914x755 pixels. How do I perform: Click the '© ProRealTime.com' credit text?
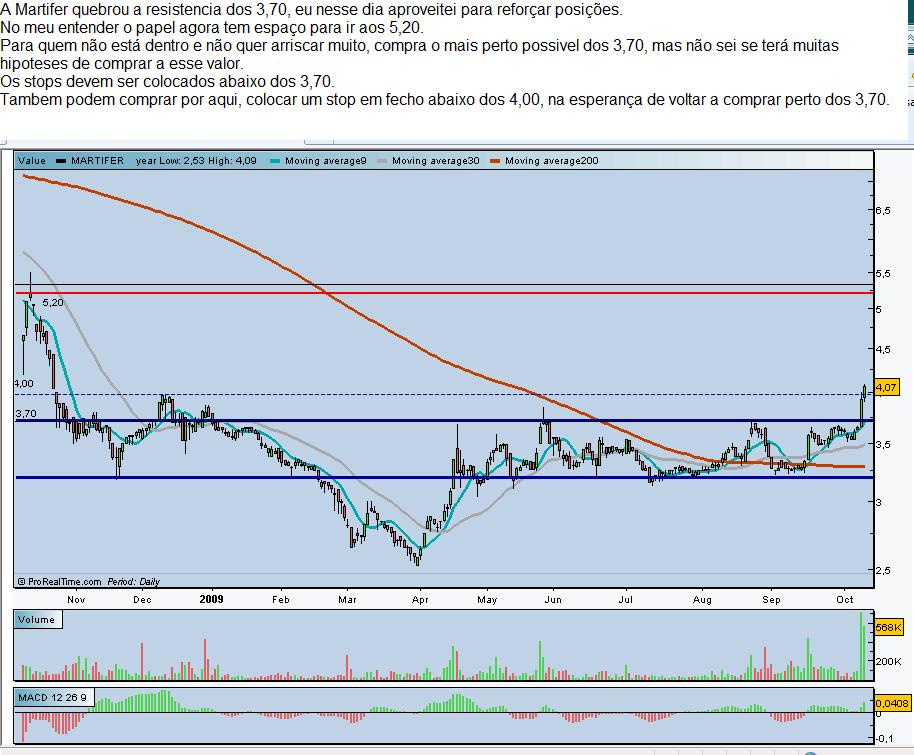click(59, 581)
